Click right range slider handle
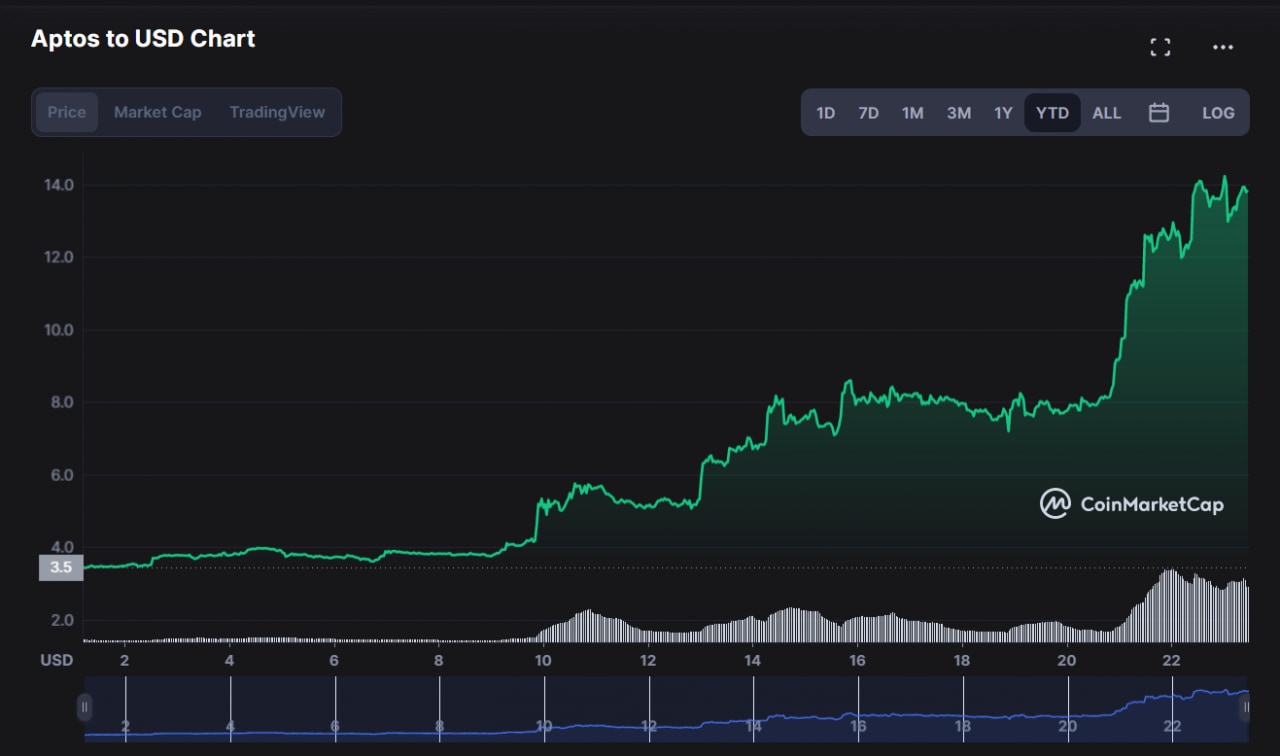The height and width of the screenshot is (756, 1280). tap(1245, 707)
